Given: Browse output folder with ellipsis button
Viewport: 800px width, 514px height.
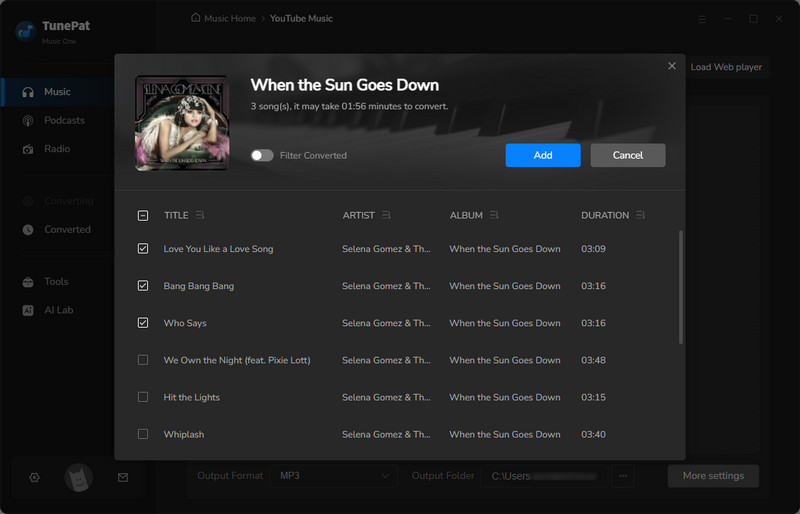Looking at the screenshot, I should tap(622, 476).
